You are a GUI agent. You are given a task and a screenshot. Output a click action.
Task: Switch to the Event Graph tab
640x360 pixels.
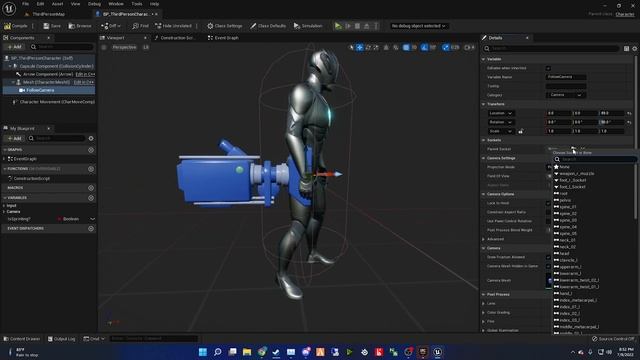(x=223, y=38)
